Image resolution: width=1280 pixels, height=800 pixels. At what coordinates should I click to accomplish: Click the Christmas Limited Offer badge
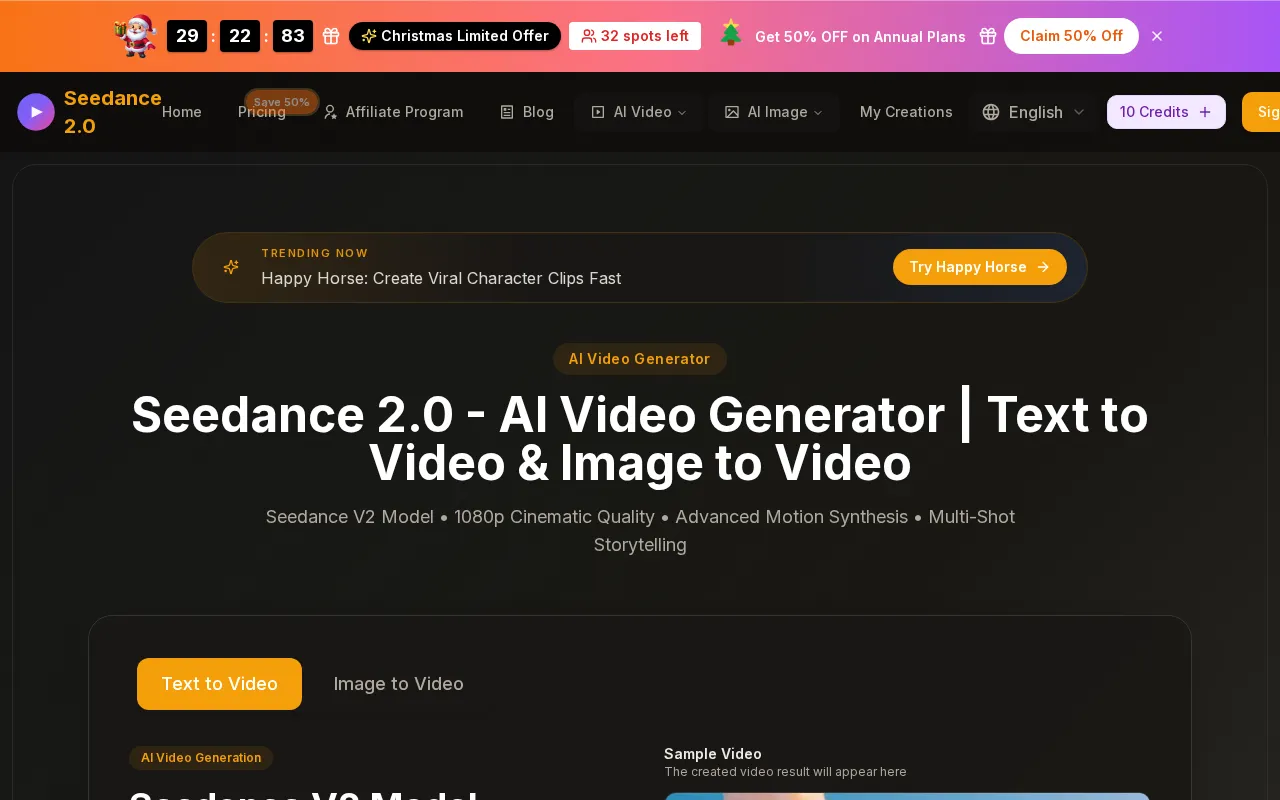point(455,36)
